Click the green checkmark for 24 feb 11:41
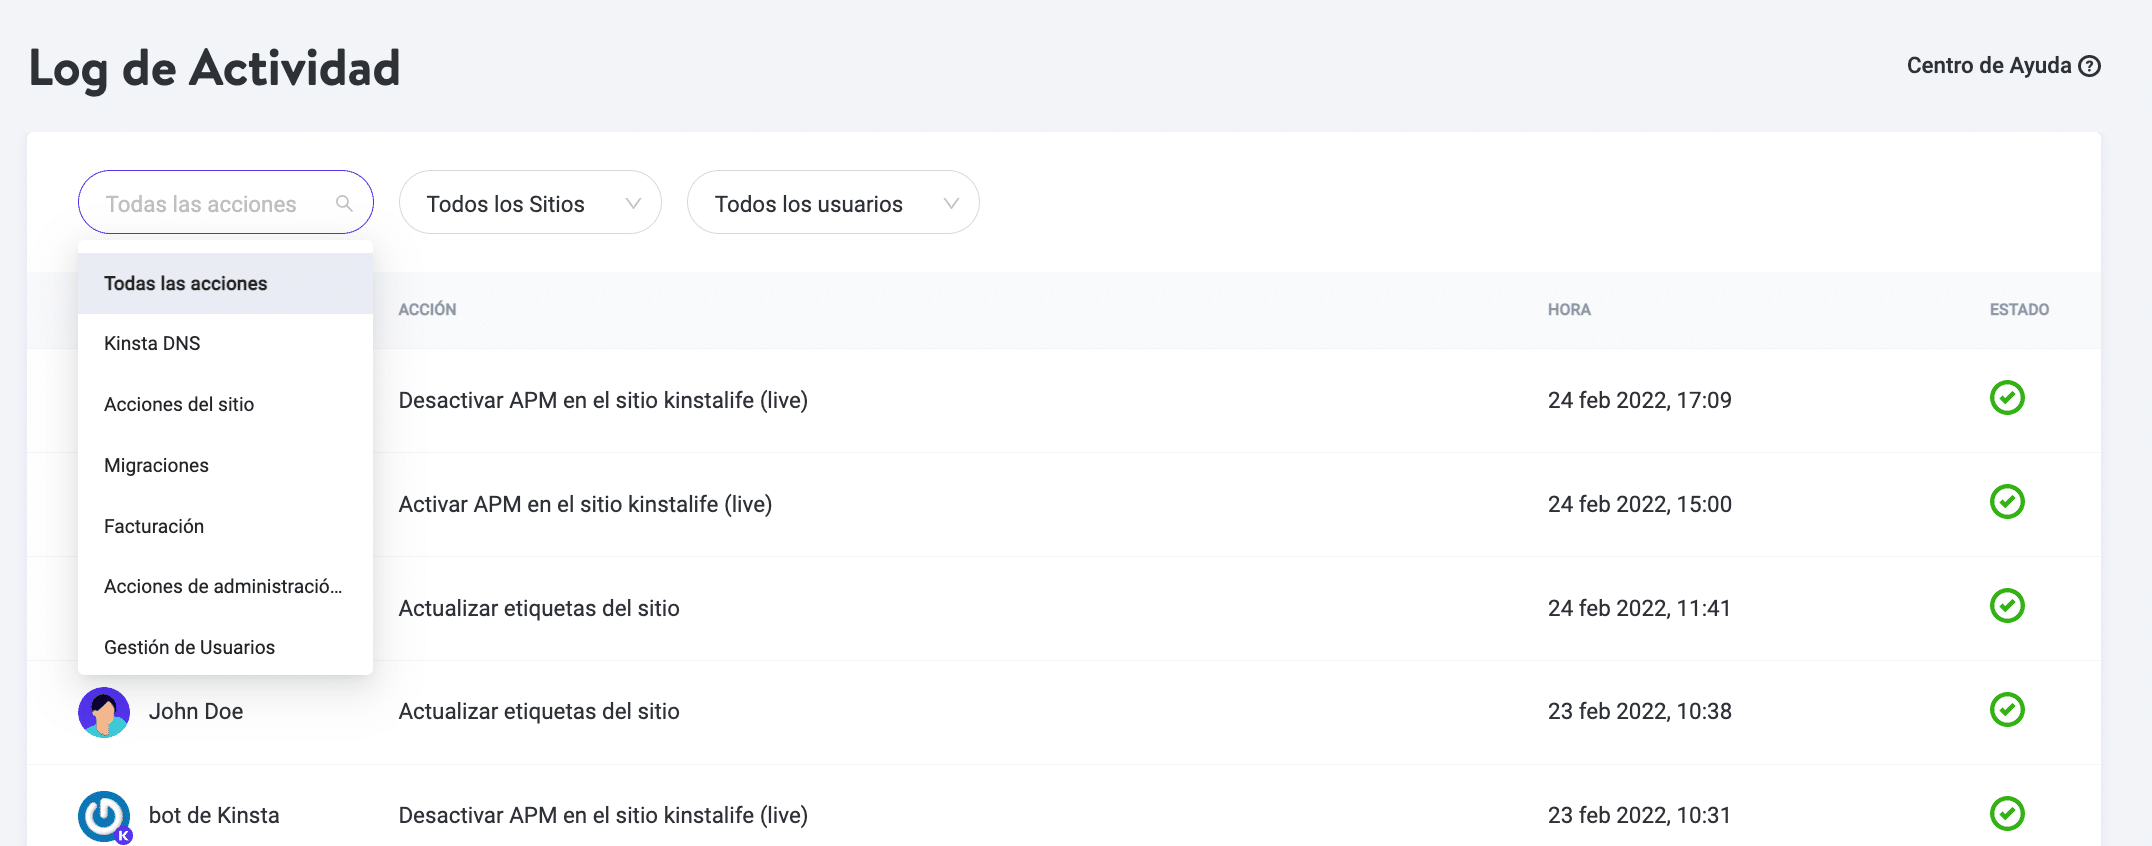This screenshot has height=846, width=2152. (x=2006, y=606)
